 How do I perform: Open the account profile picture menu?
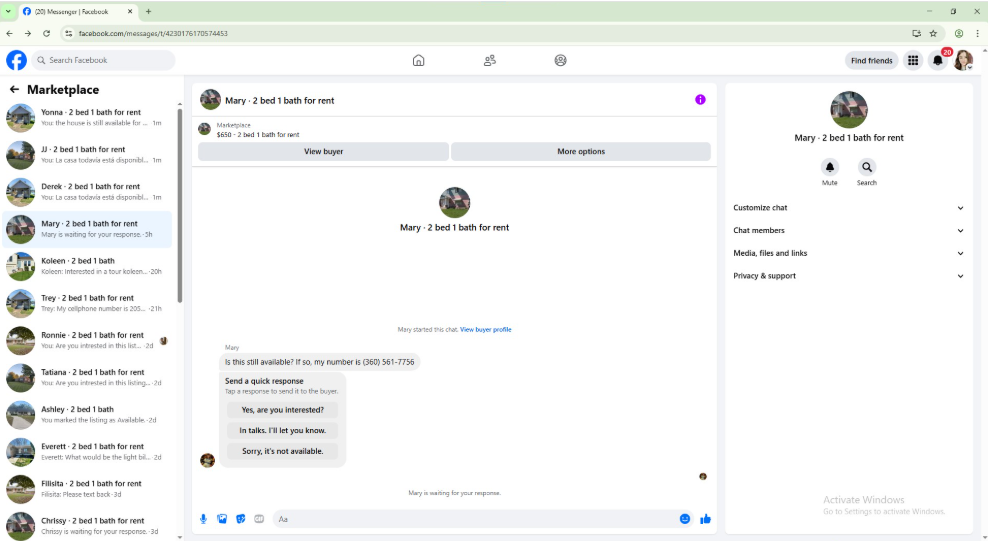click(963, 60)
